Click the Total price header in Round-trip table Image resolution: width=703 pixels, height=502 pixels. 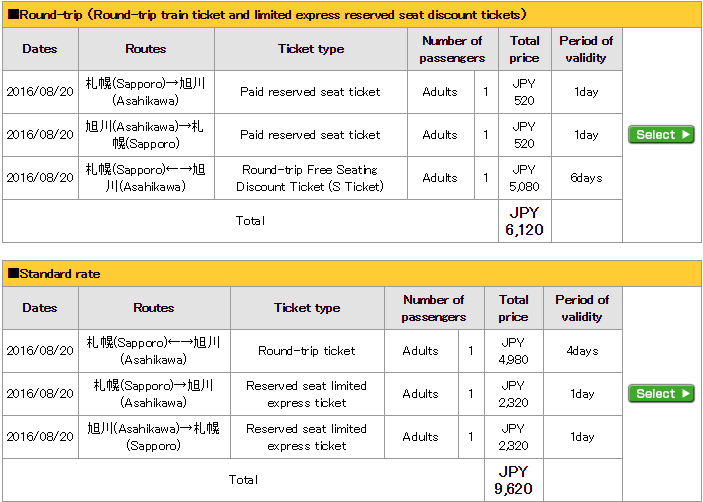pyautogui.click(x=525, y=49)
